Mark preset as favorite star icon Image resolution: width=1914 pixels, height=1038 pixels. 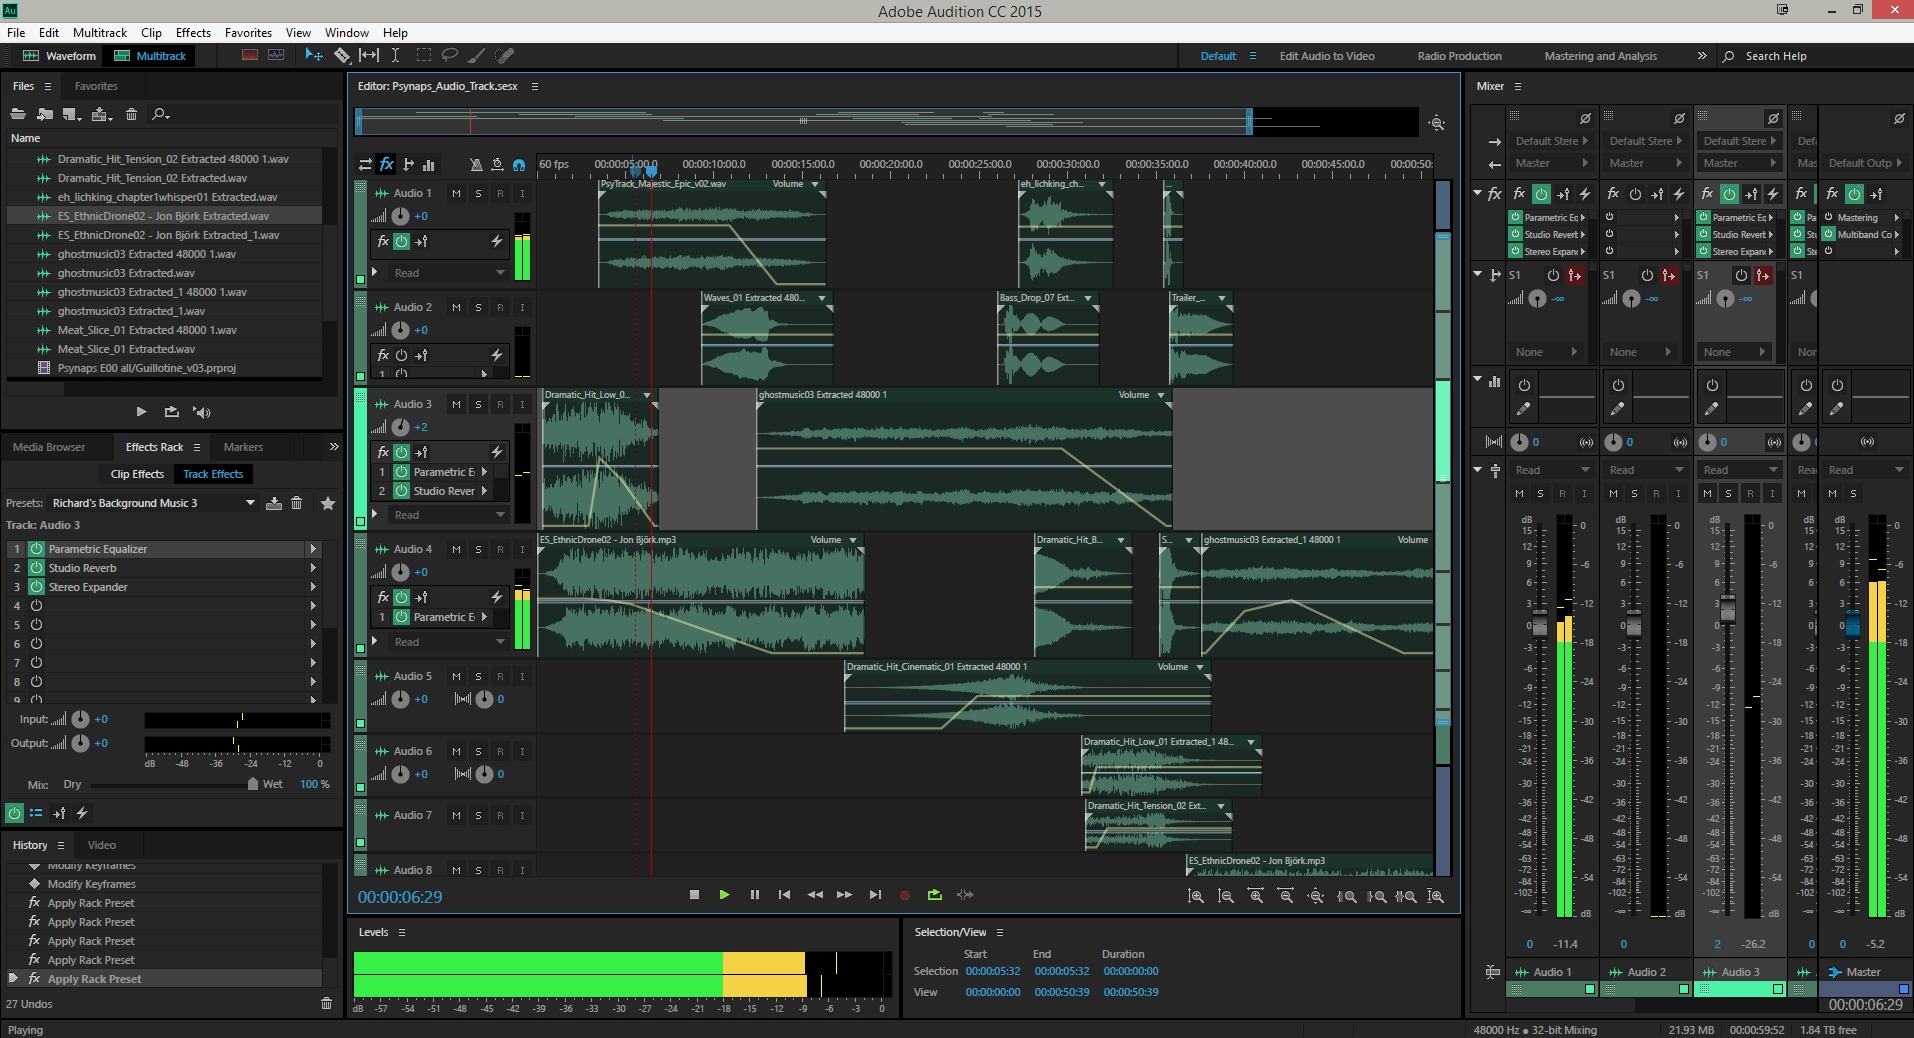(327, 503)
